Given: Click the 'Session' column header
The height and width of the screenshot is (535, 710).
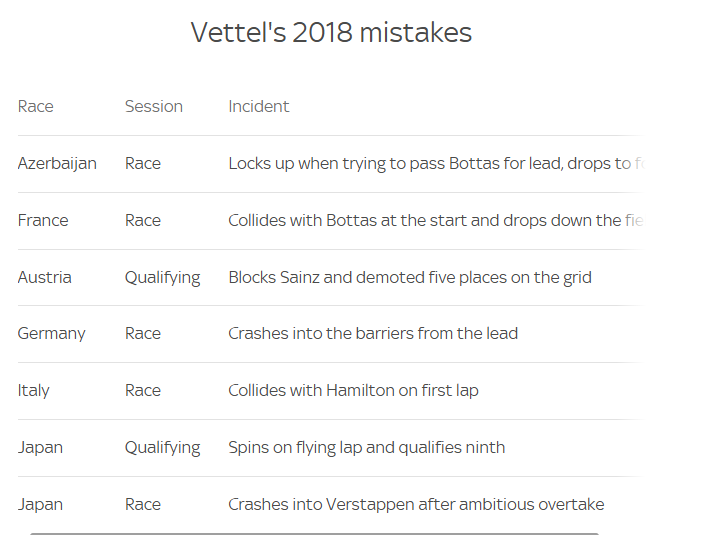Looking at the screenshot, I should click(x=154, y=106).
